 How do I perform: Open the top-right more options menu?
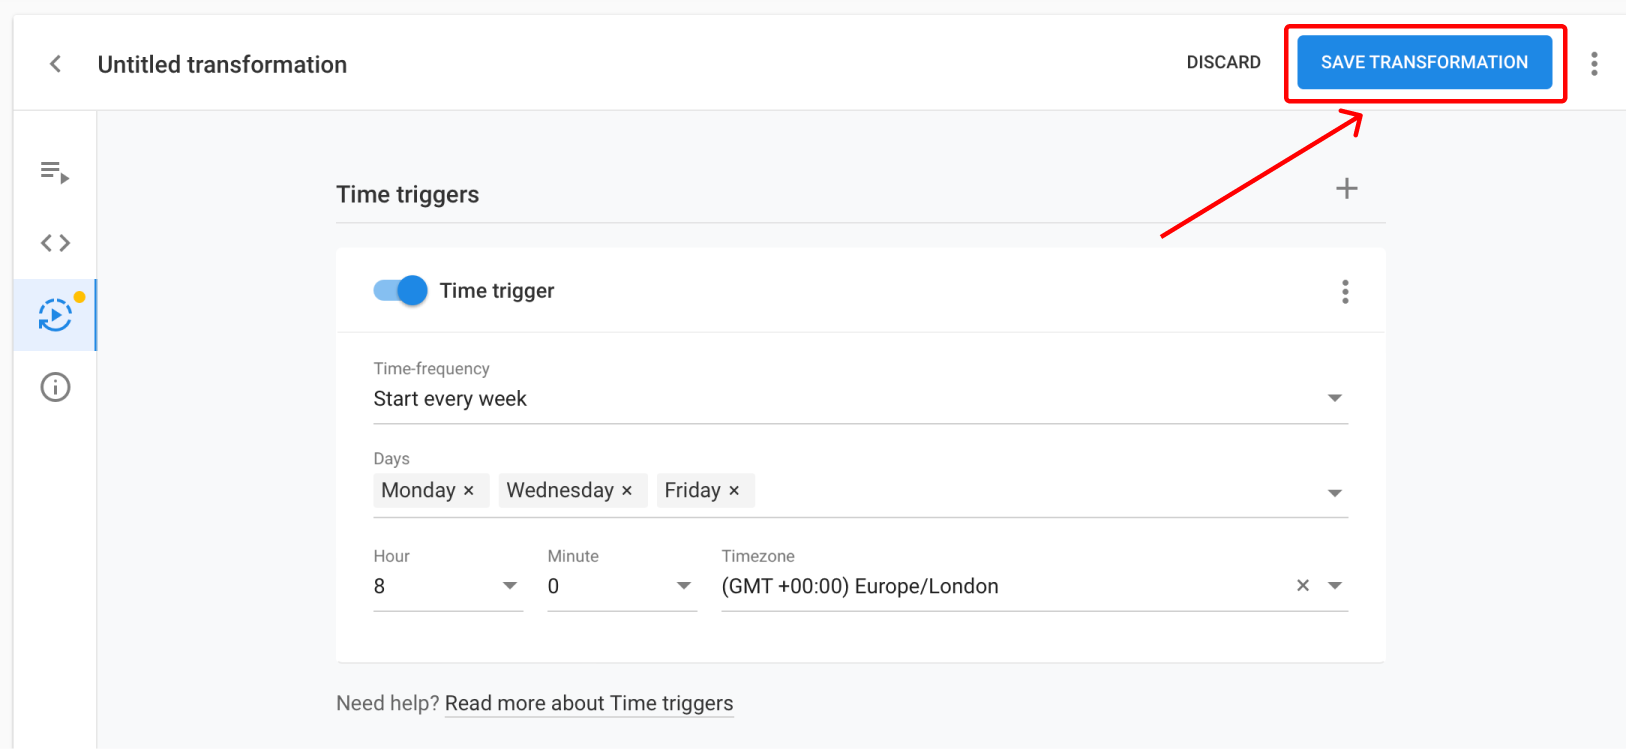(1594, 64)
